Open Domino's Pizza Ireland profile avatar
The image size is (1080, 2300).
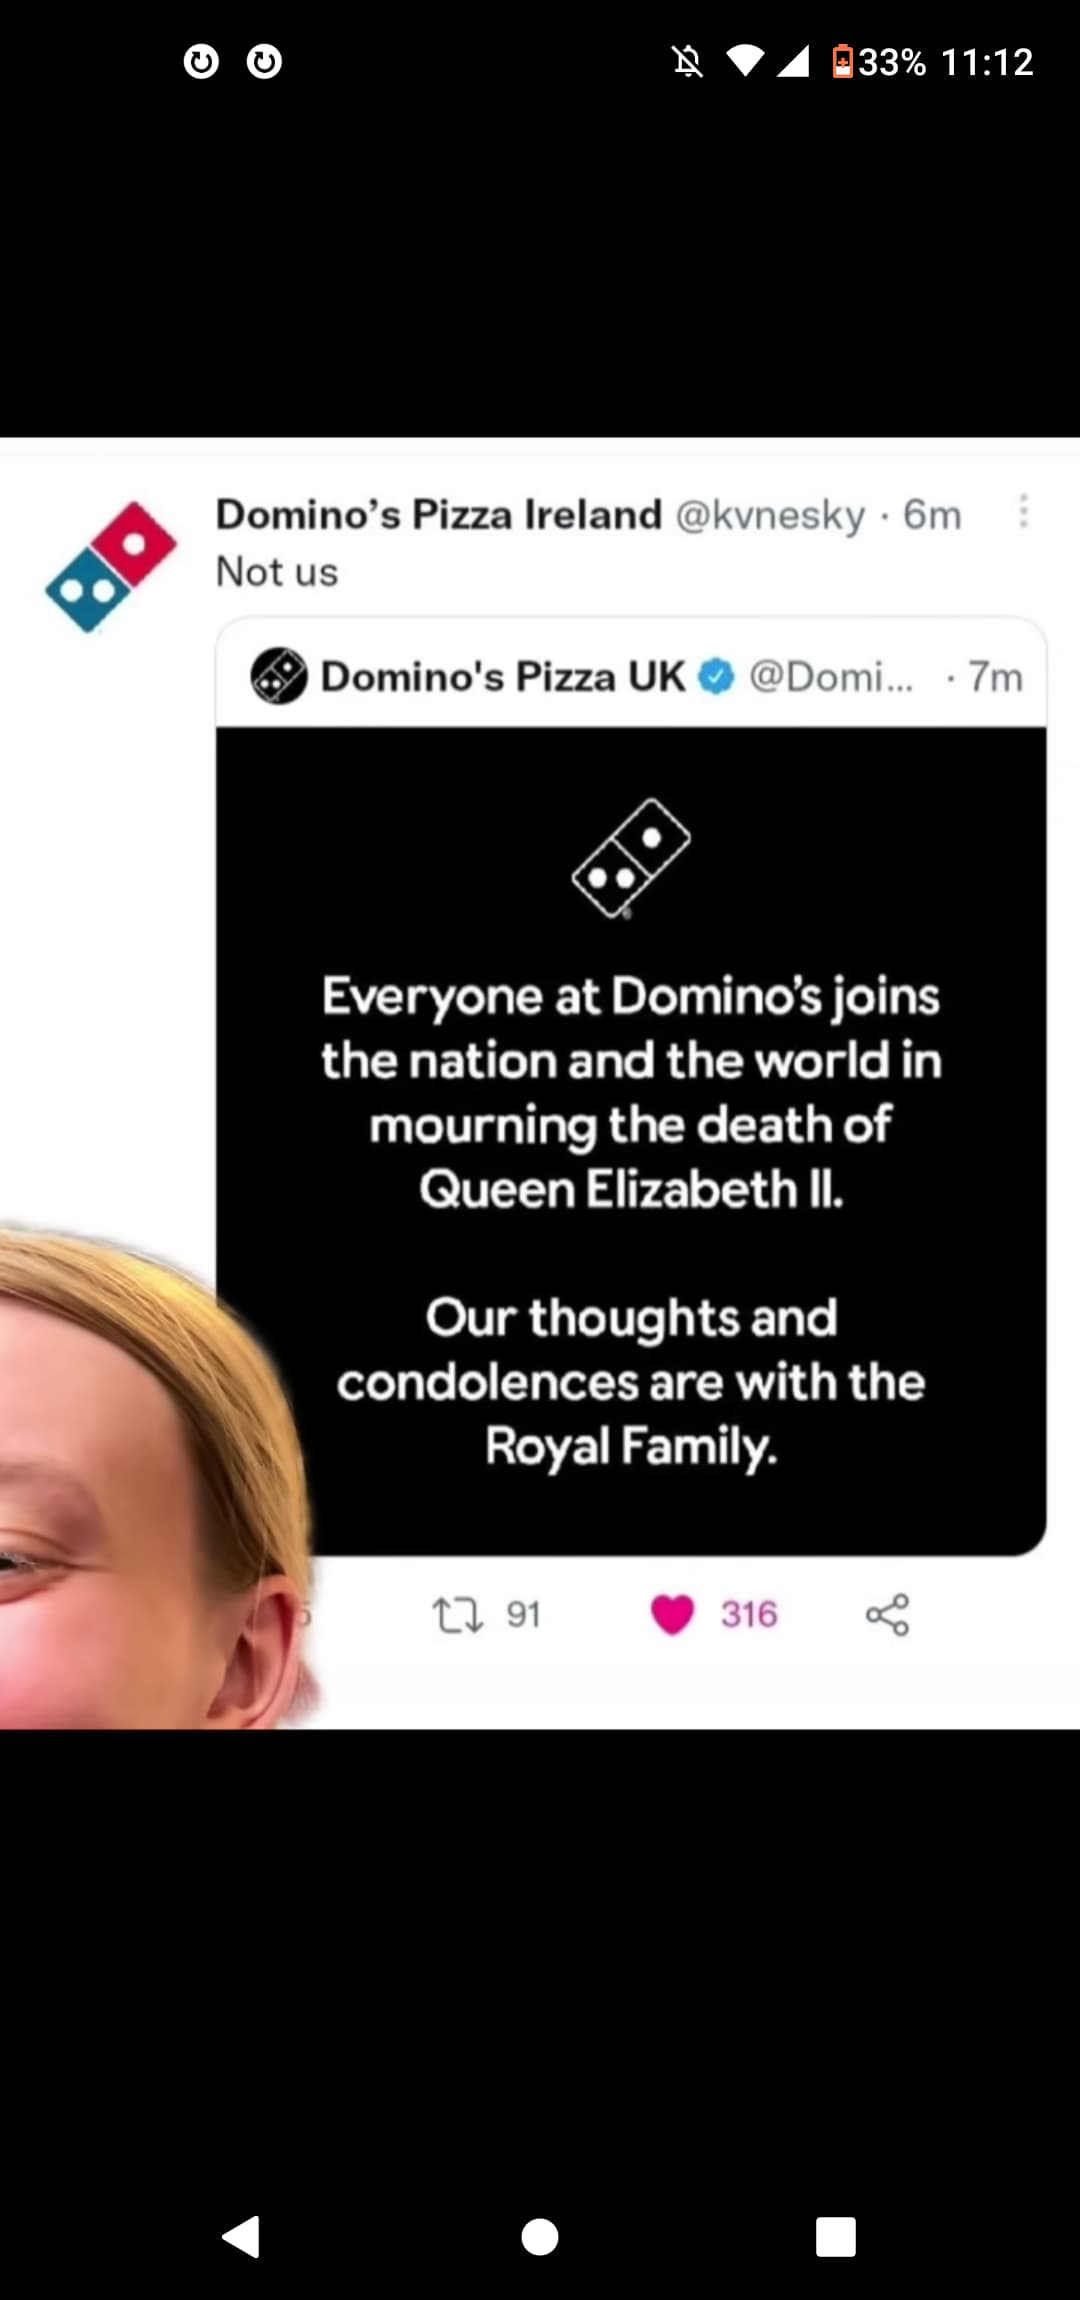click(x=111, y=567)
